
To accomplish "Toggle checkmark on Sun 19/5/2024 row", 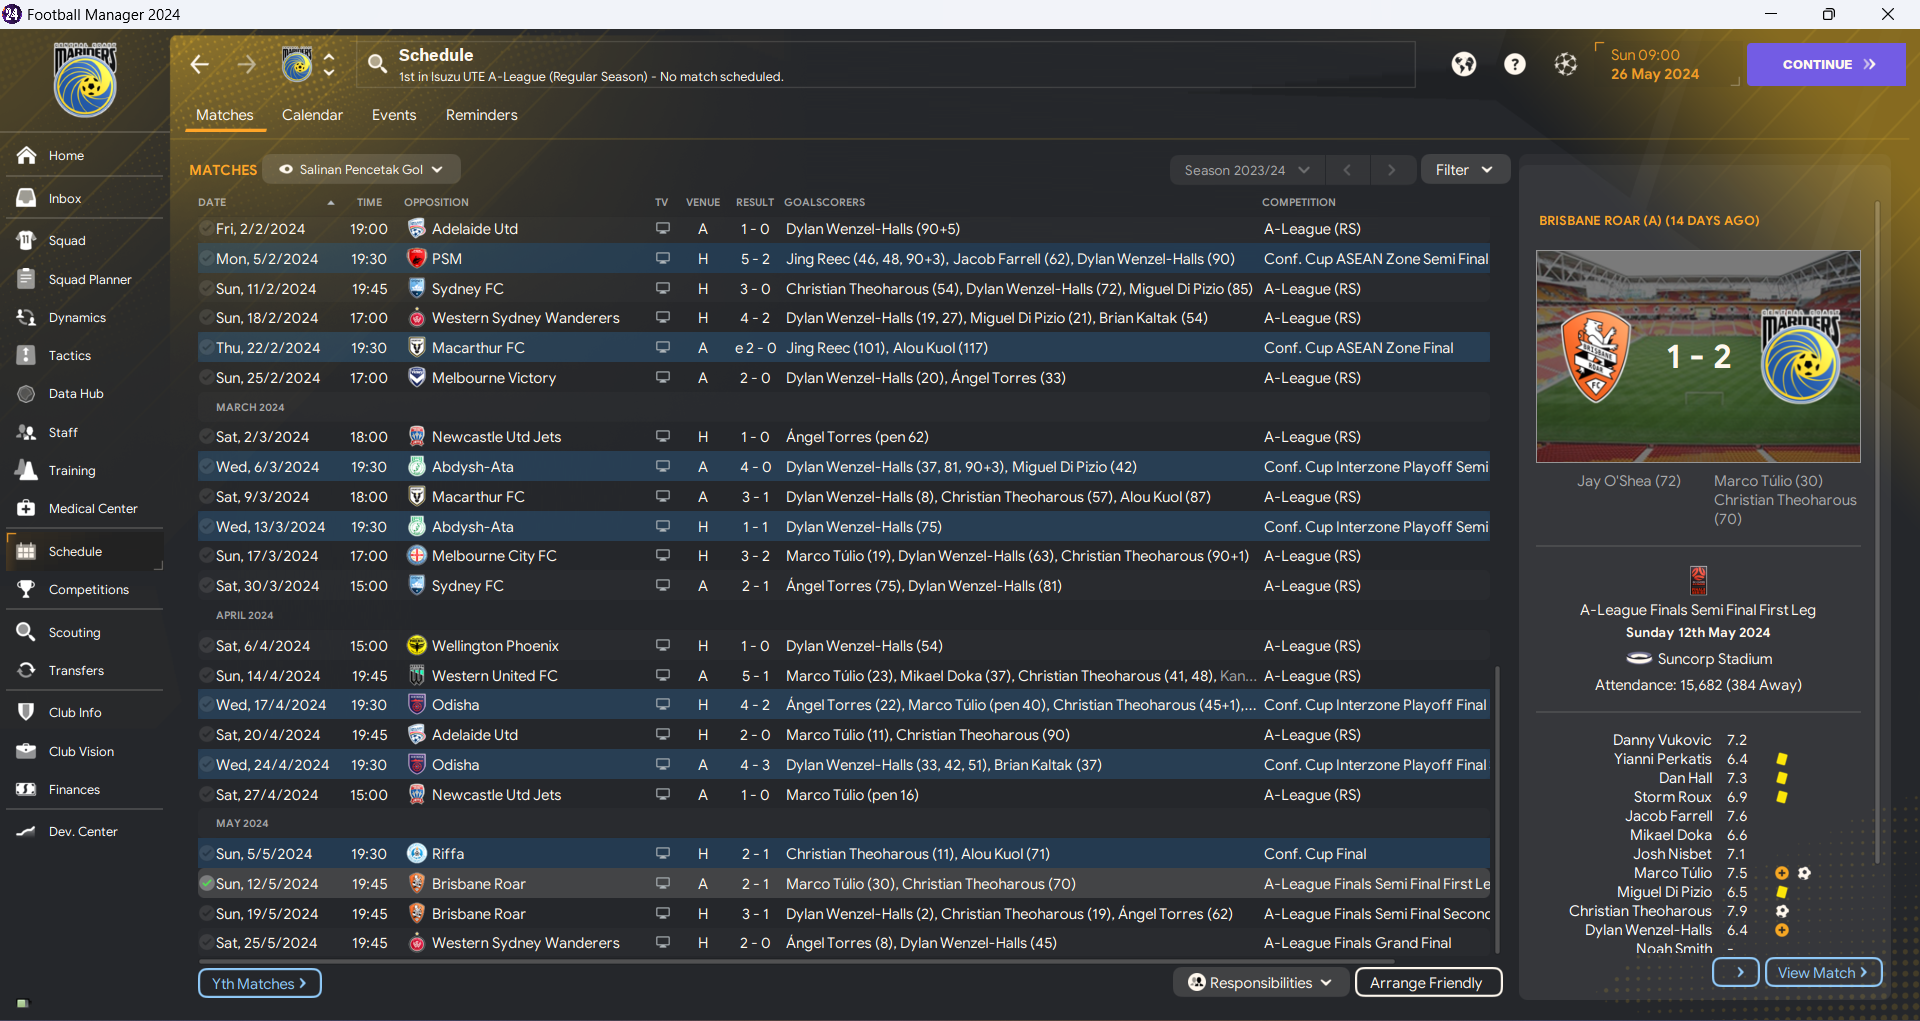I will click(x=207, y=913).
